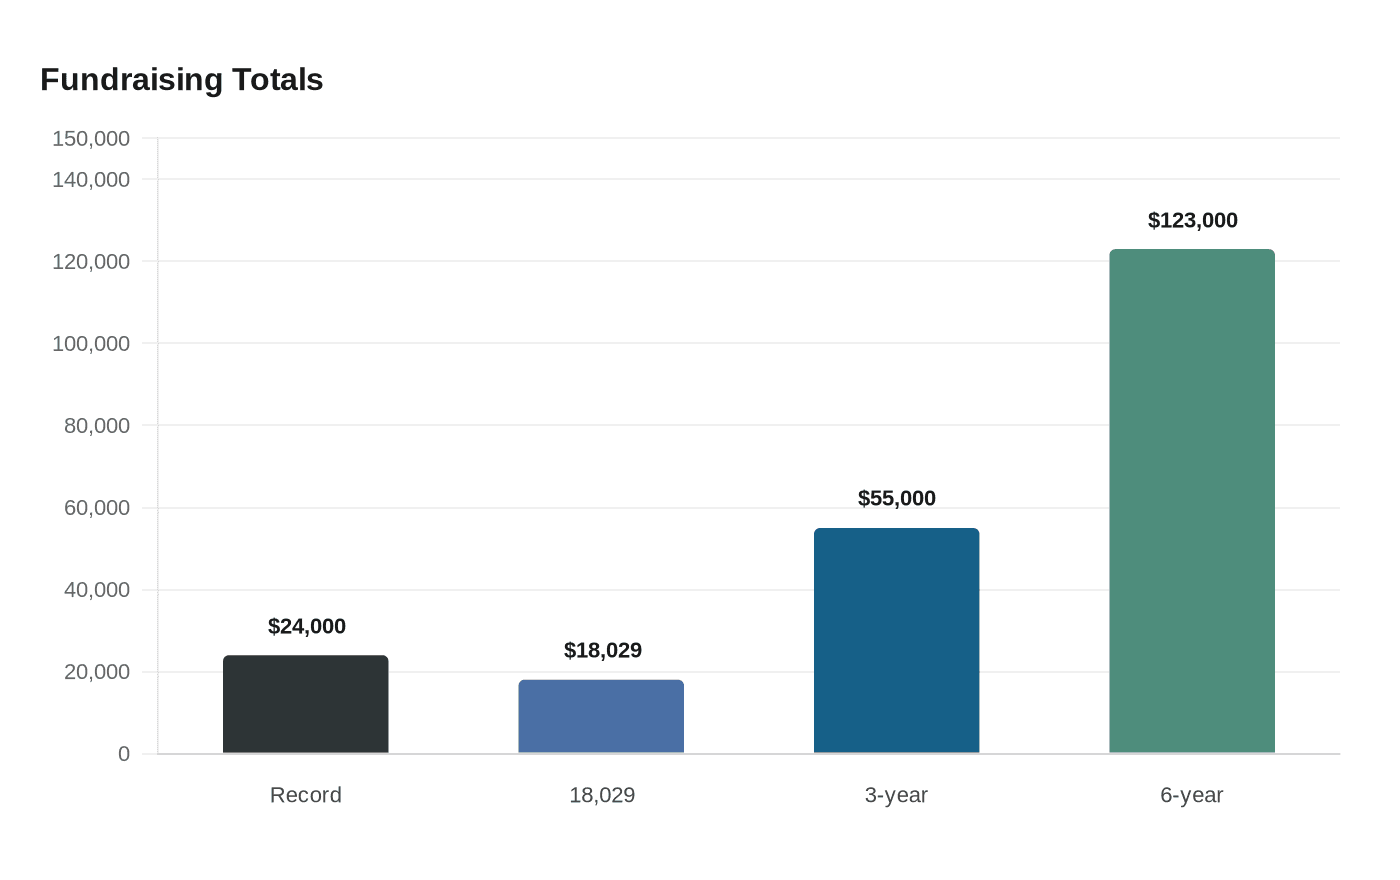
Task: Click the 100,000 y-axis tick label
Action: click(x=91, y=344)
